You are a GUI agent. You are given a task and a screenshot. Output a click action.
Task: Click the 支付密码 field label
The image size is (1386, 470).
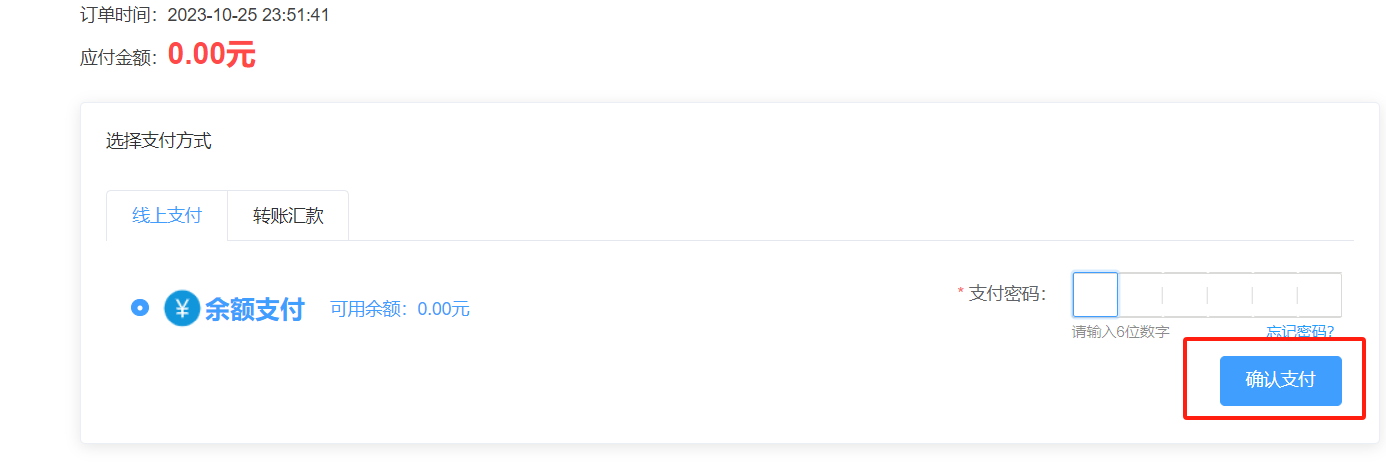click(x=1007, y=294)
